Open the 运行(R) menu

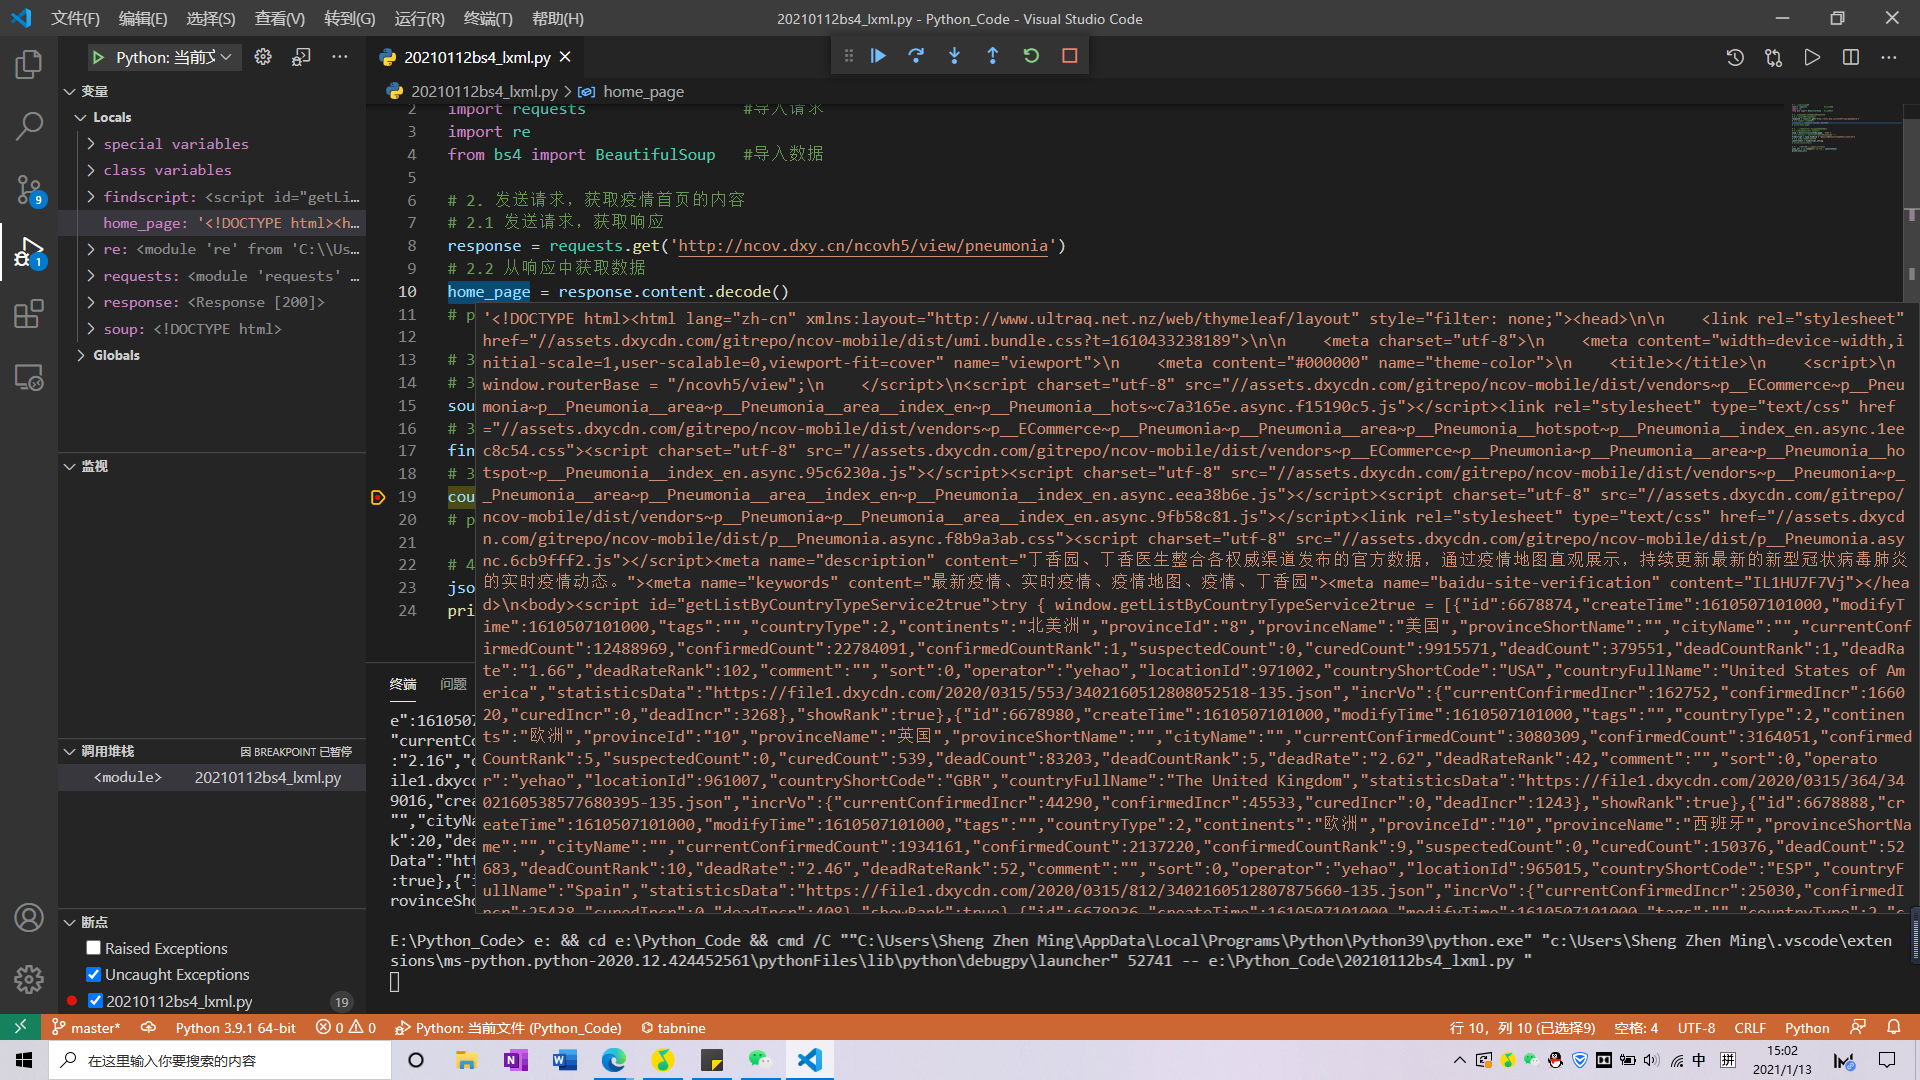pos(419,18)
